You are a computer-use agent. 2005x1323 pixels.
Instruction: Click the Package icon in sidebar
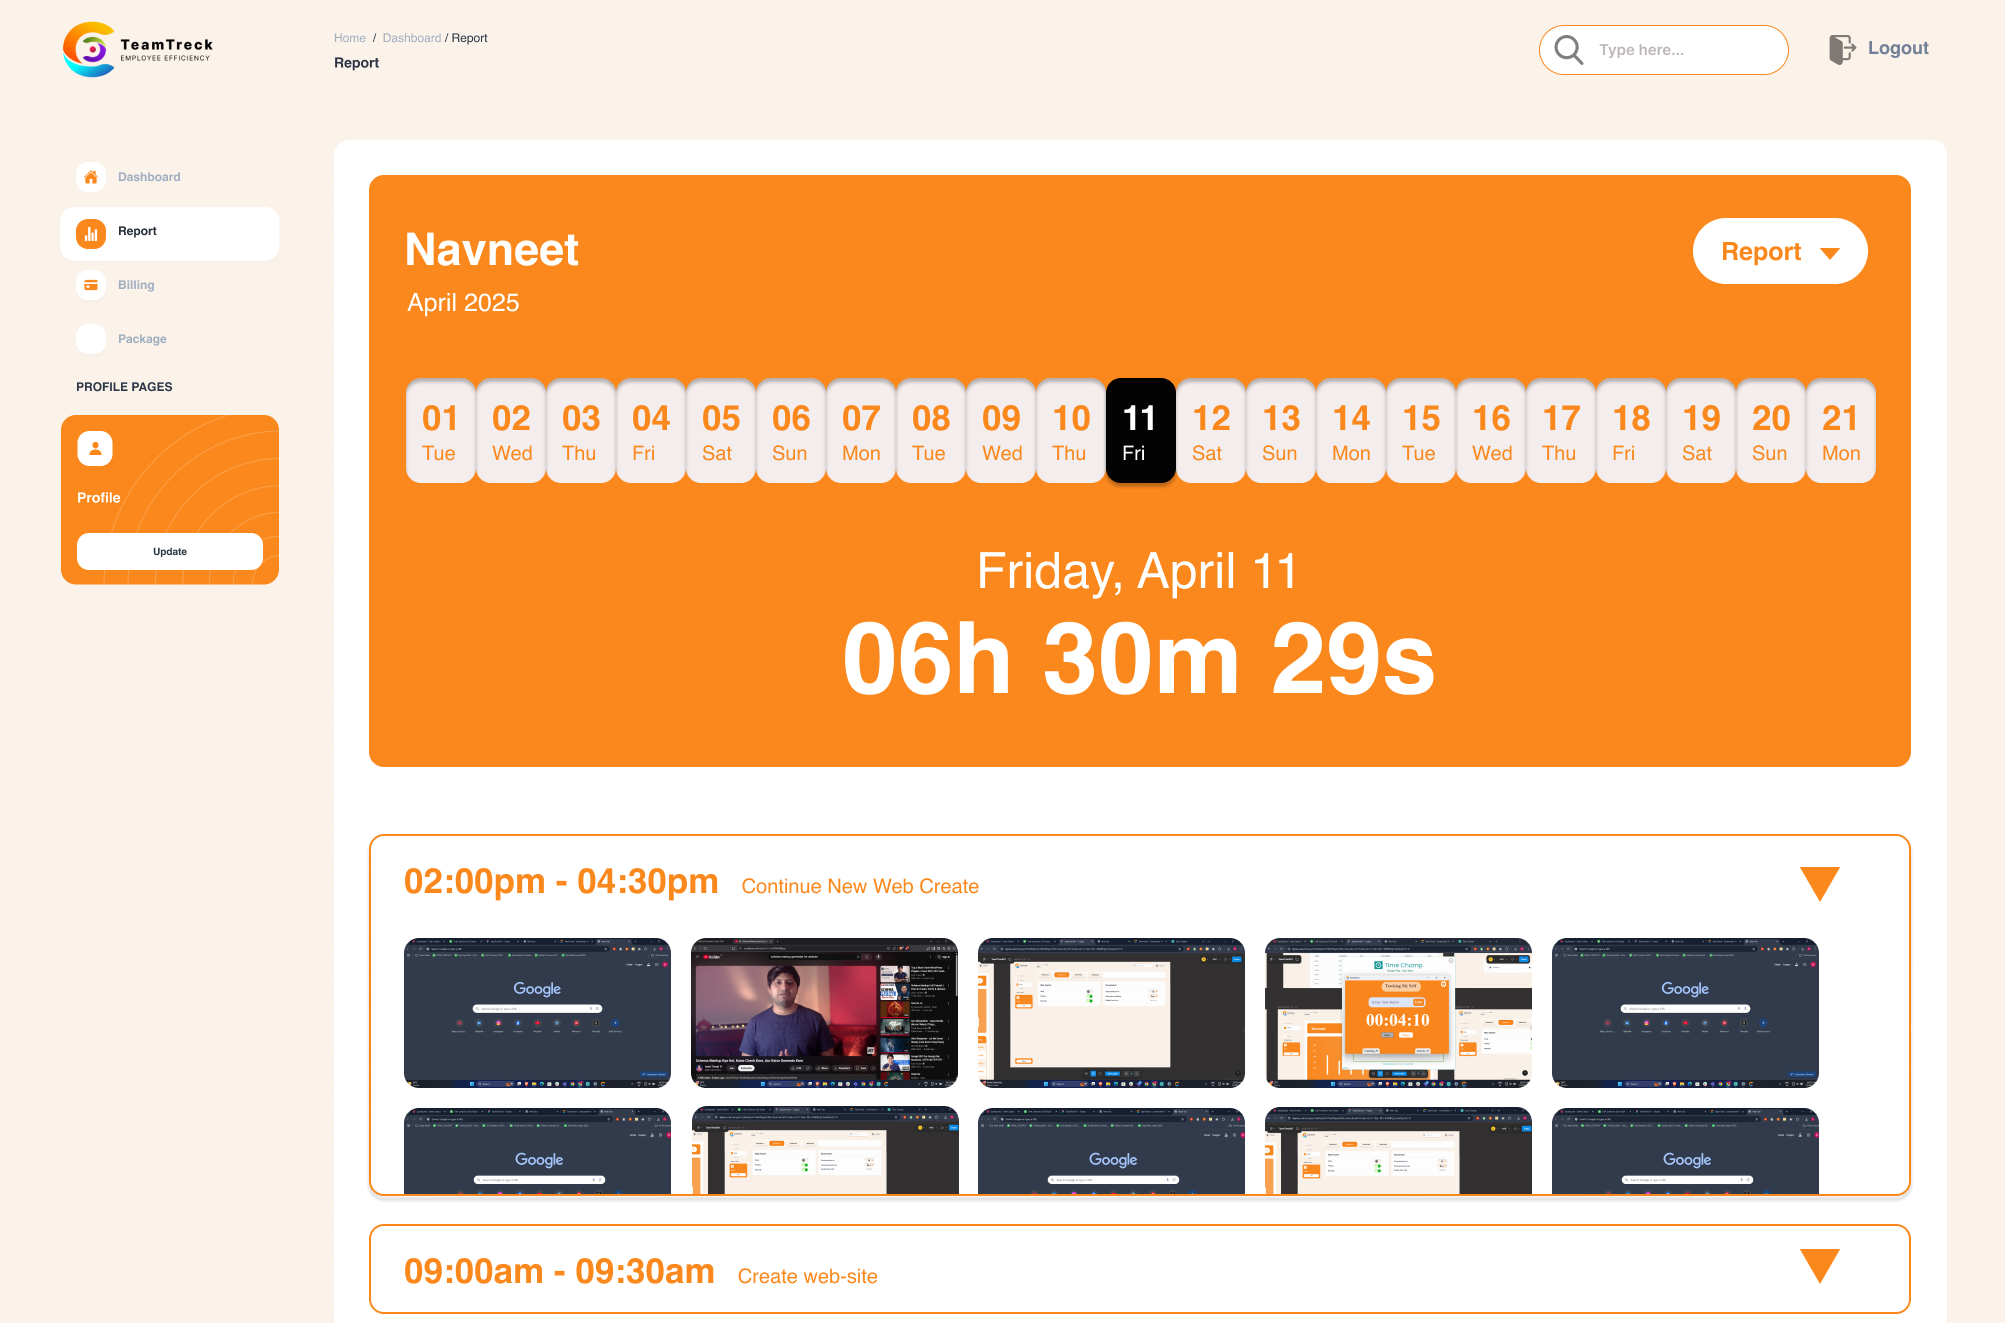[x=91, y=339]
